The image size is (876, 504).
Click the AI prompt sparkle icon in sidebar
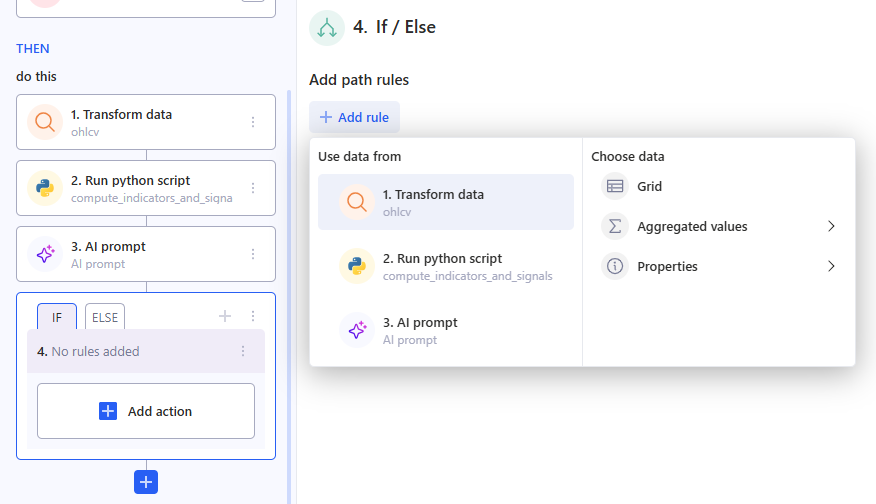pyautogui.click(x=45, y=254)
